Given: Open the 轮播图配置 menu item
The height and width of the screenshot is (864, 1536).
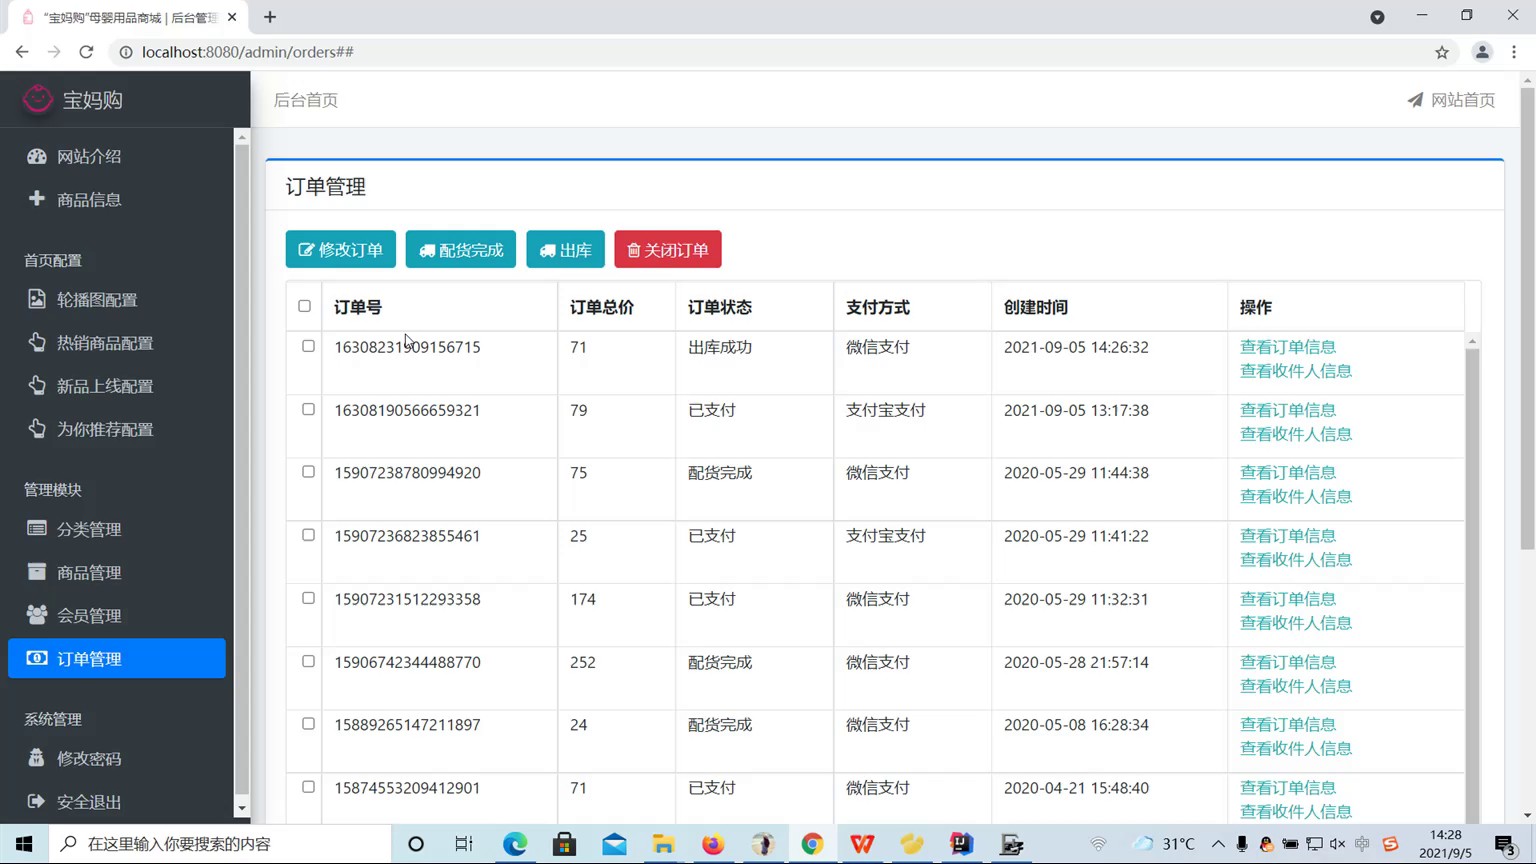Looking at the screenshot, I should 97,299.
